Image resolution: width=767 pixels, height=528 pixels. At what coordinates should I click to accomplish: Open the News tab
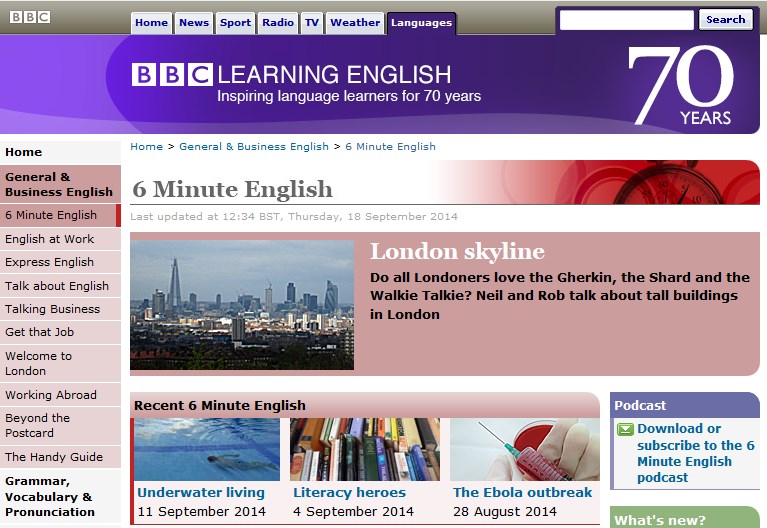[194, 23]
